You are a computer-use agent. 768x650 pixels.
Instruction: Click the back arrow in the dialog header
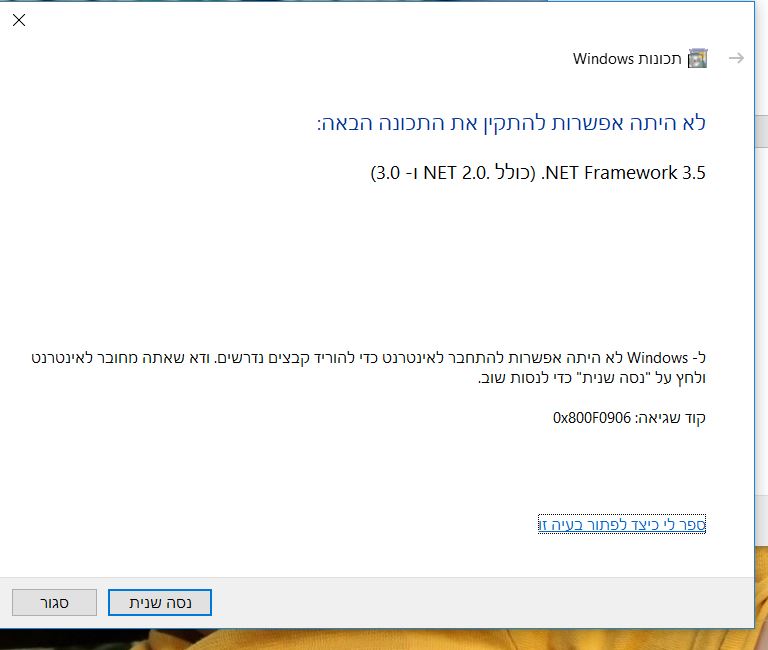(736, 58)
